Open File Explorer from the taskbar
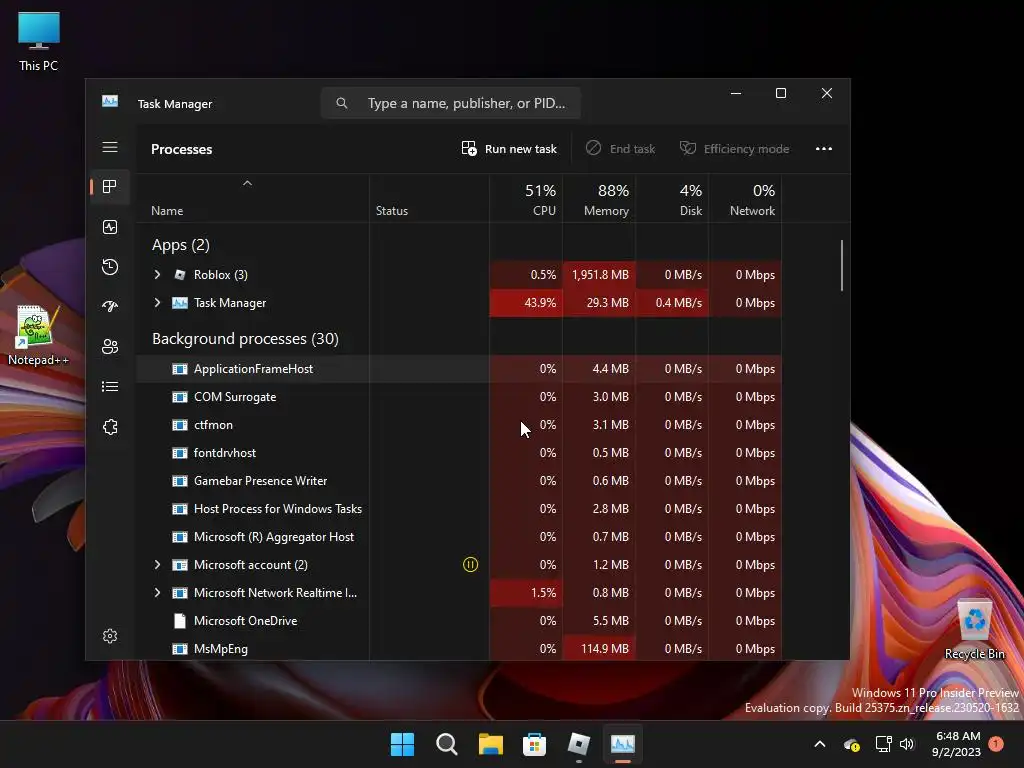The image size is (1024, 768). [490, 744]
